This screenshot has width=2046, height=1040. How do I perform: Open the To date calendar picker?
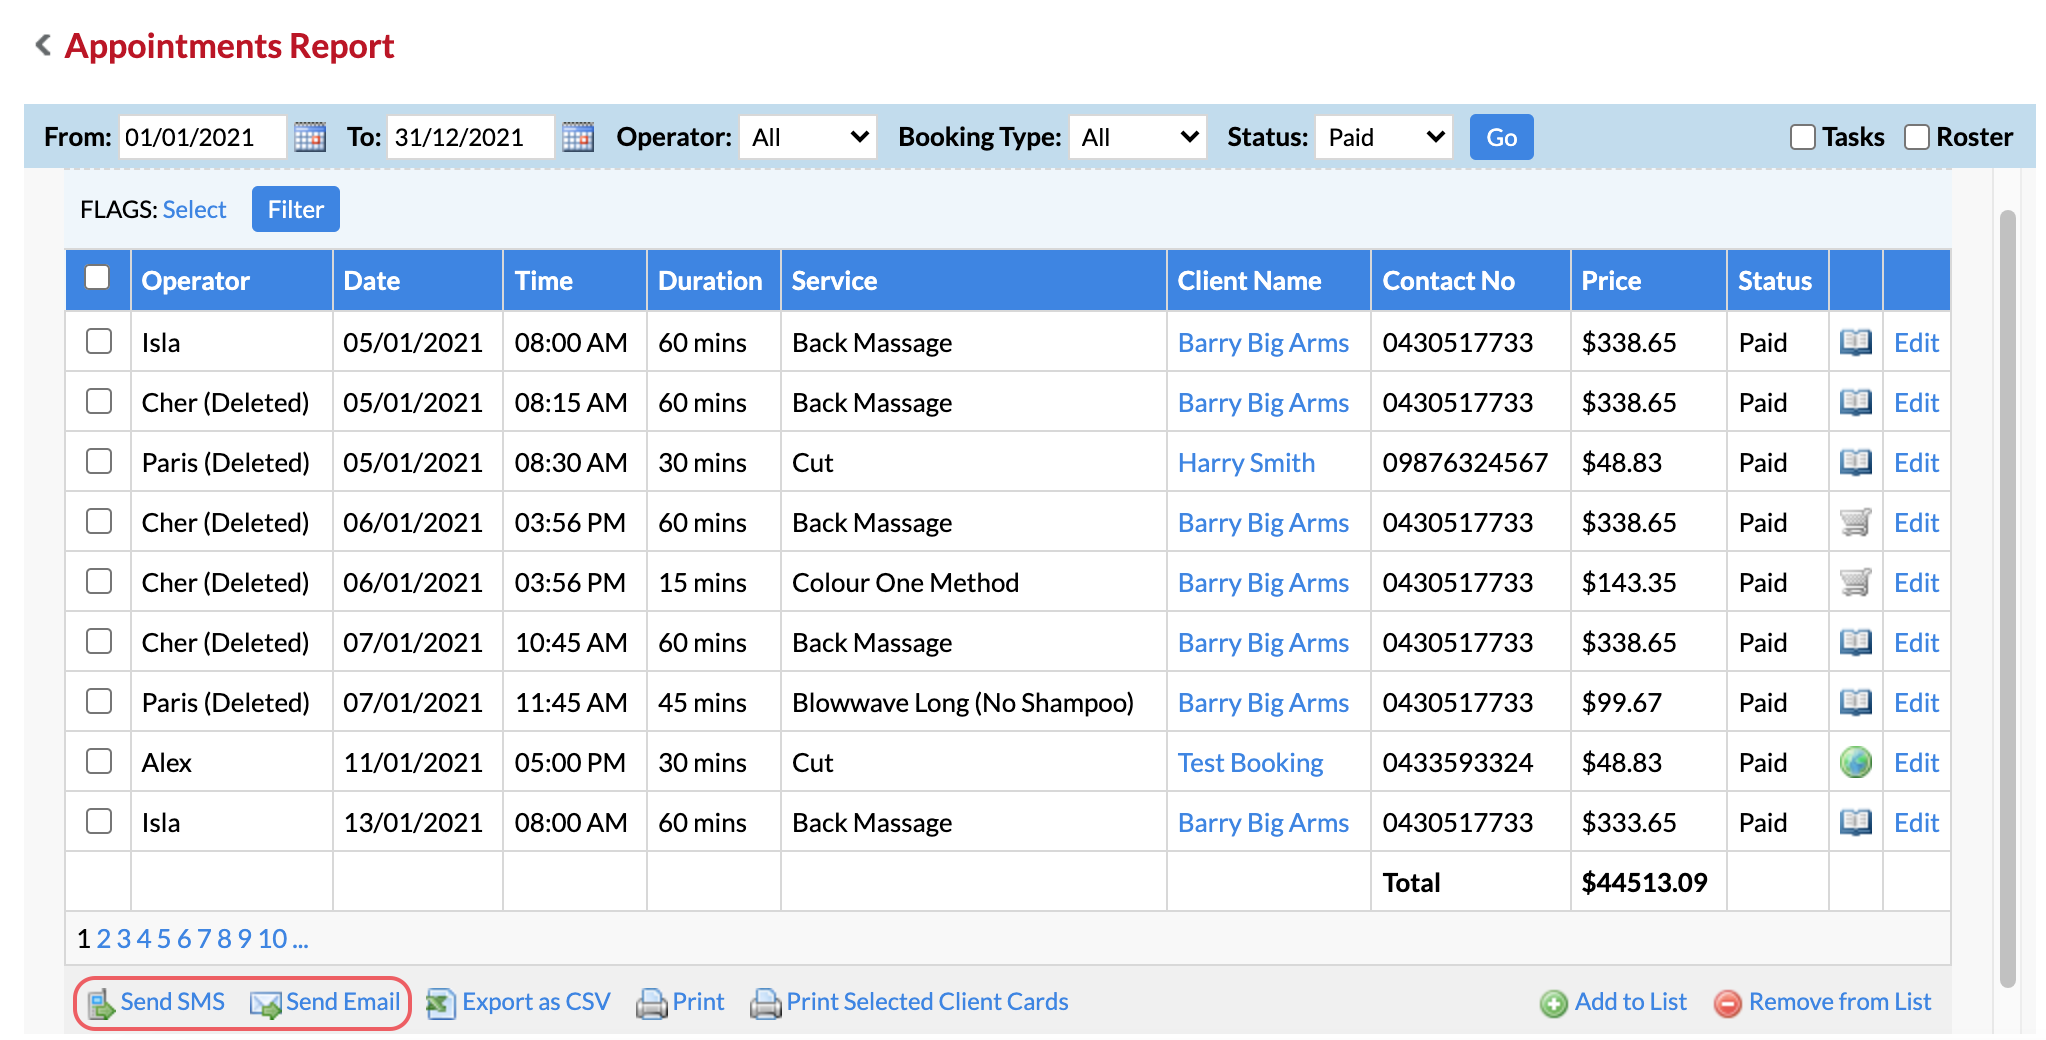pos(578,137)
